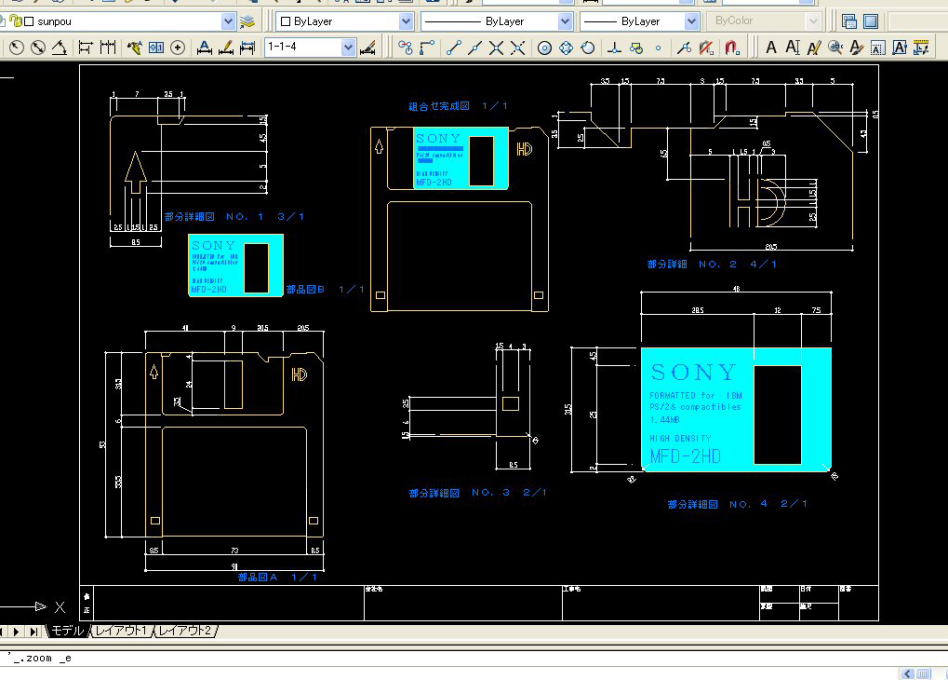Select the Parallel object snap
This screenshot has width=948, height=680.
point(636,47)
